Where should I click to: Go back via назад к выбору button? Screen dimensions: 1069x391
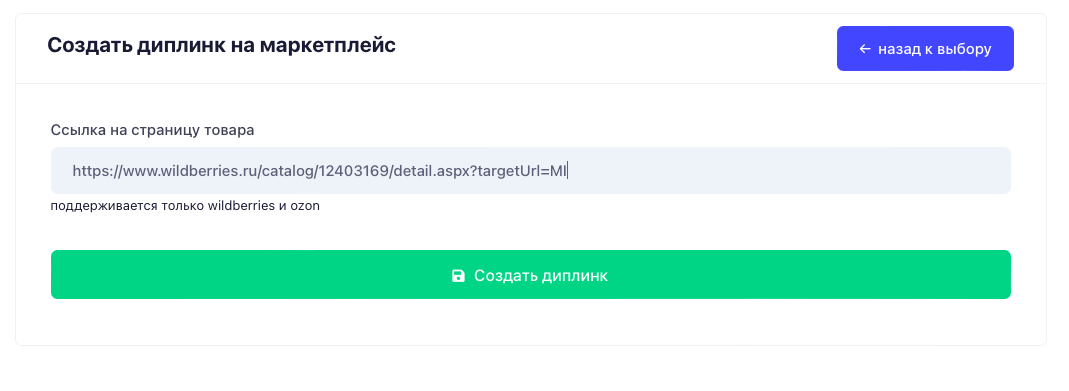click(x=925, y=48)
